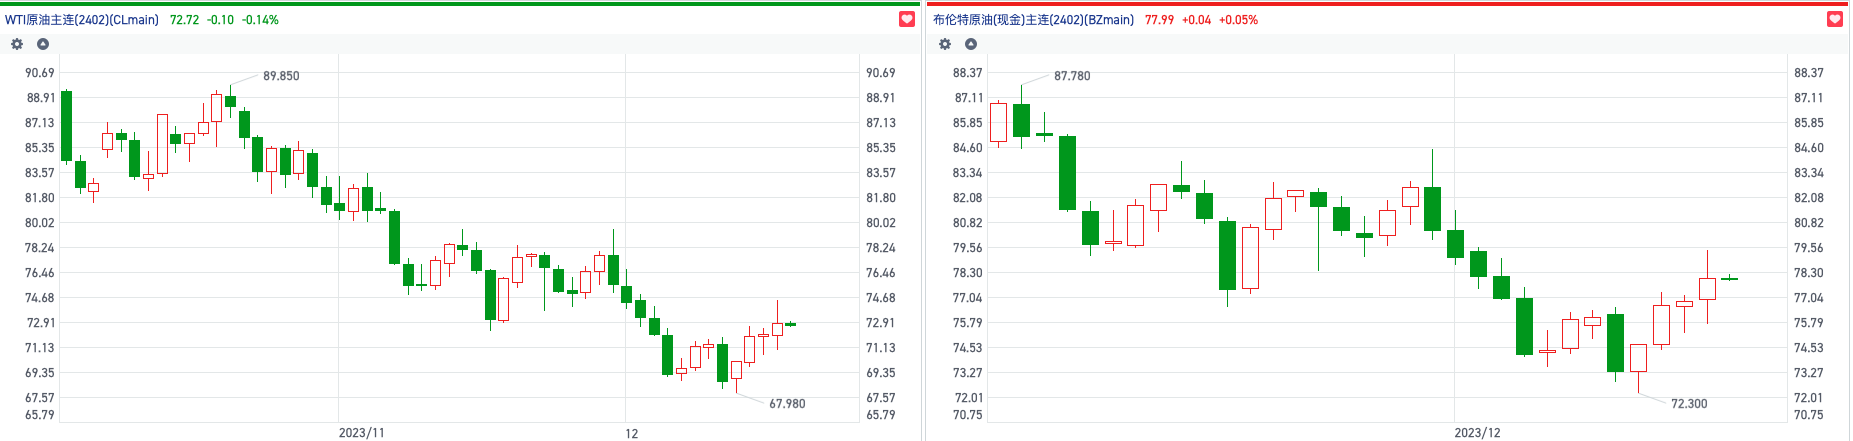Select the 2023/11 date axis label
The width and height of the screenshot is (1853, 441).
tap(361, 433)
